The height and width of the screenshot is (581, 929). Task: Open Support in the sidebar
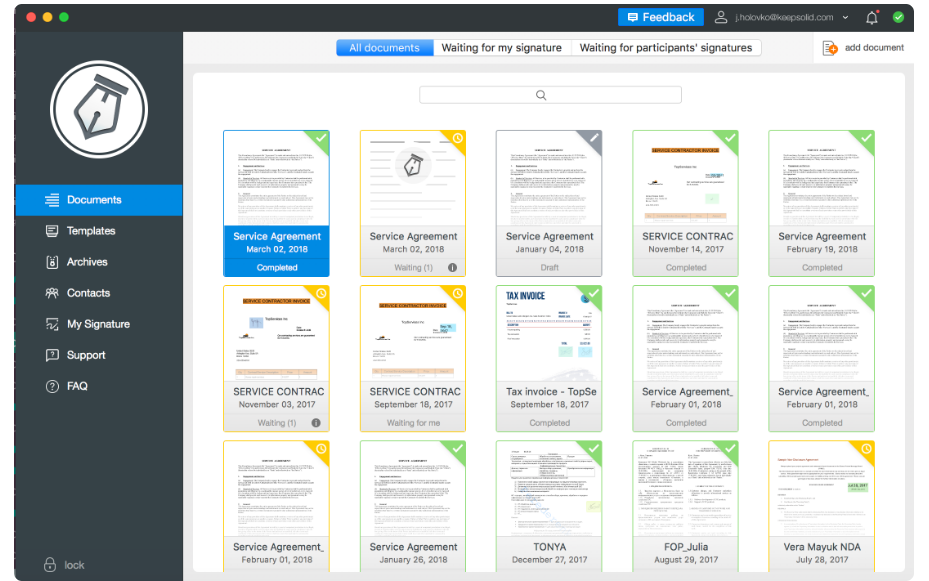click(99, 355)
